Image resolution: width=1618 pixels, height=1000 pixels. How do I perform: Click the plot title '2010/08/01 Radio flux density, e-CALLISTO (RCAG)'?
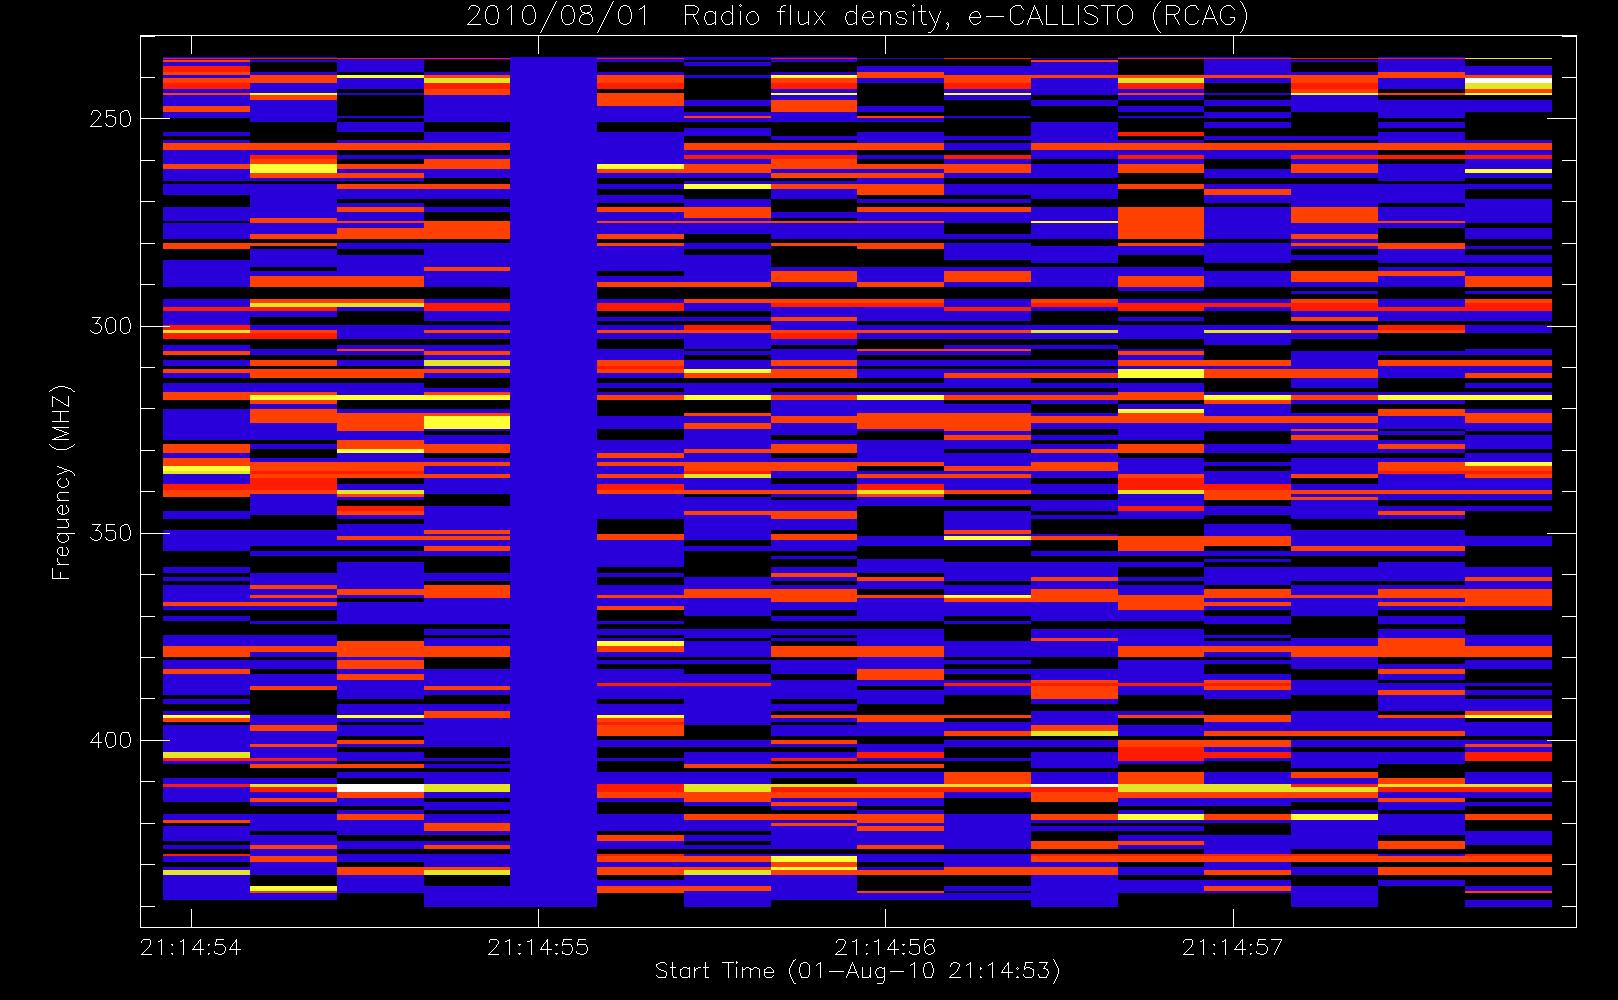click(x=857, y=17)
